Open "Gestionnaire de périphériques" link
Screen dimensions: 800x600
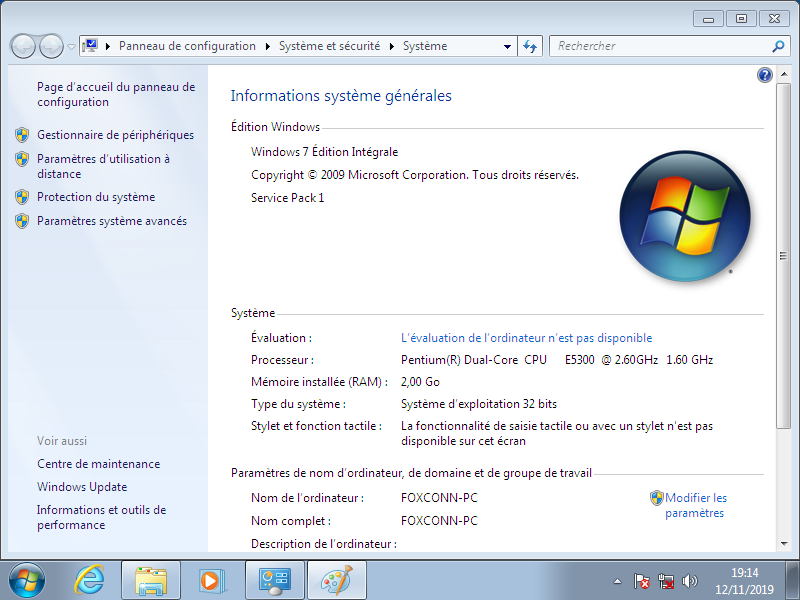[115, 135]
